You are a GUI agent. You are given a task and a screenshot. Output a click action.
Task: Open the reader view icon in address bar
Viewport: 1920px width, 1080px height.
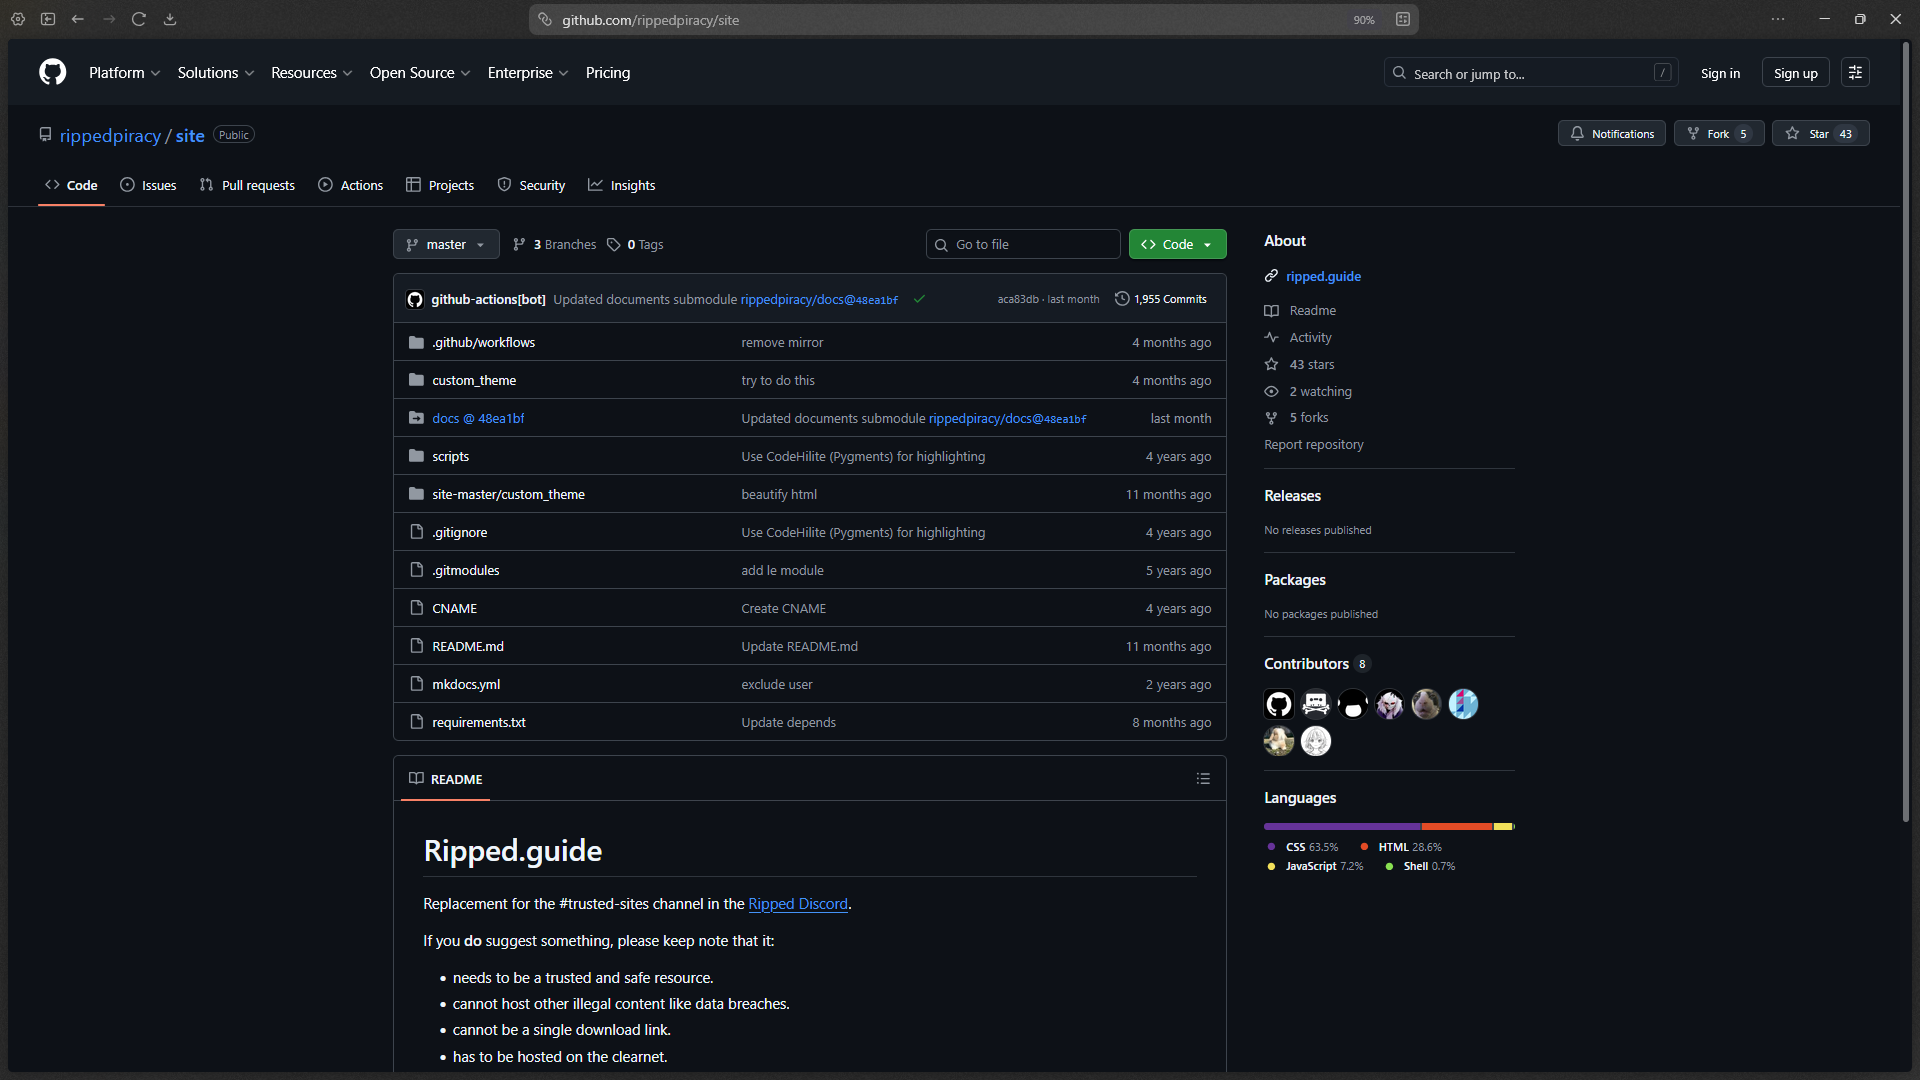[1403, 19]
